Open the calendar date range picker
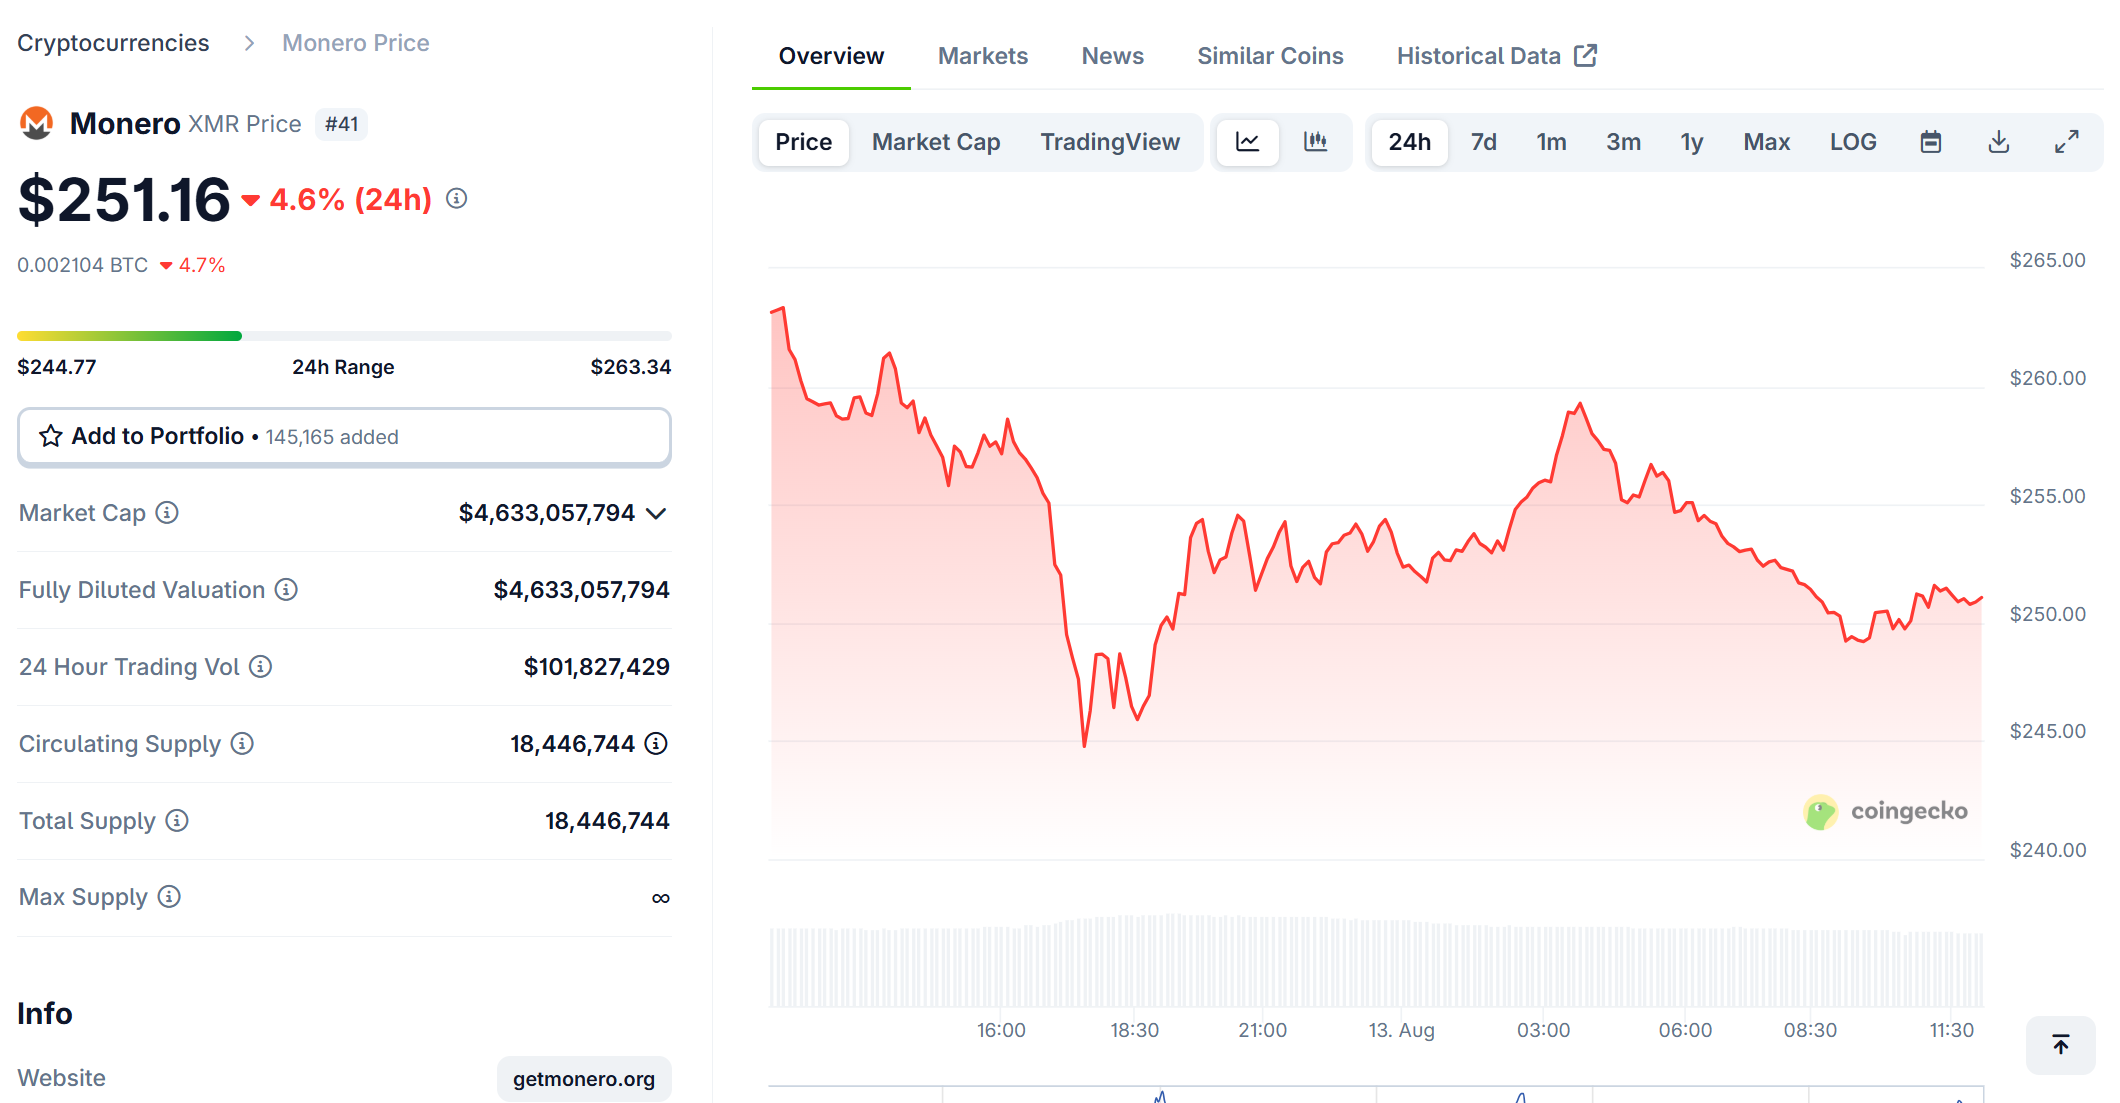 1931,142
